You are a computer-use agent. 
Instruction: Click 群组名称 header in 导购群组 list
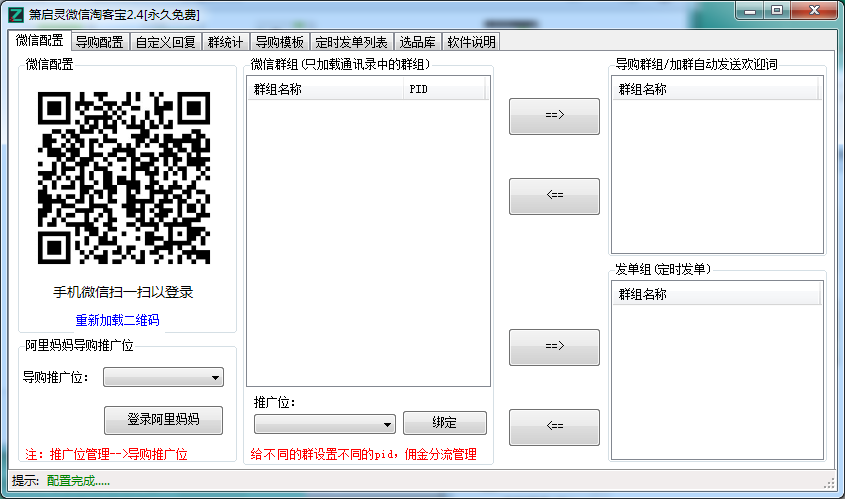[715, 89]
